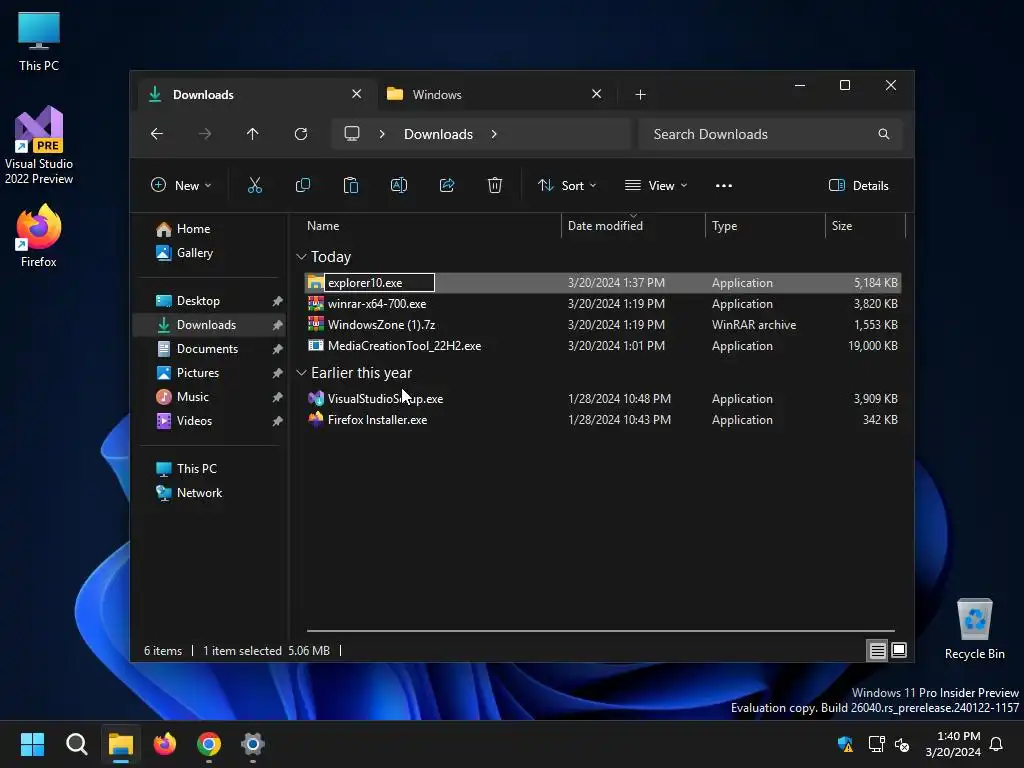Image resolution: width=1024 pixels, height=768 pixels.
Task: Unpin Desktop from Quick access
Action: (x=278, y=301)
